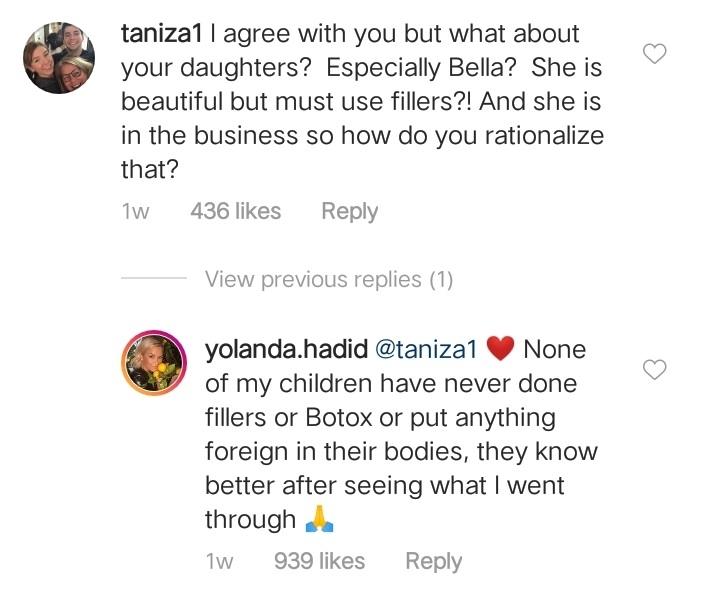The height and width of the screenshot is (593, 709).
Task: Like taniza1's comment with the heart icon
Action: [654, 54]
